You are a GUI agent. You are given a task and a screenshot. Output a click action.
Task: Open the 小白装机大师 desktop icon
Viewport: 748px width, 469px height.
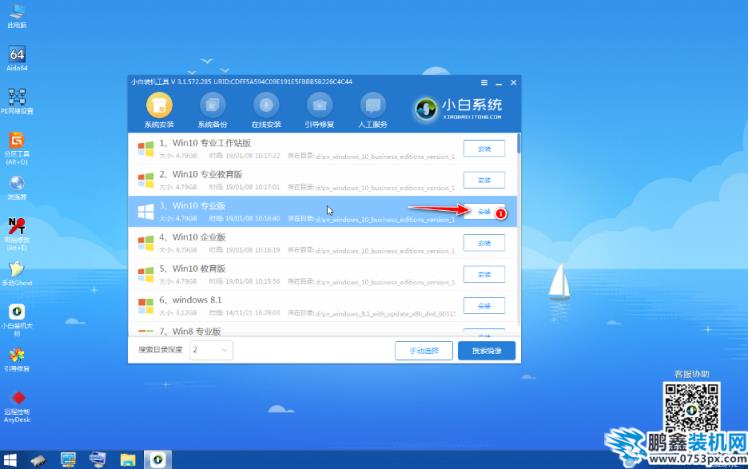[x=17, y=320]
